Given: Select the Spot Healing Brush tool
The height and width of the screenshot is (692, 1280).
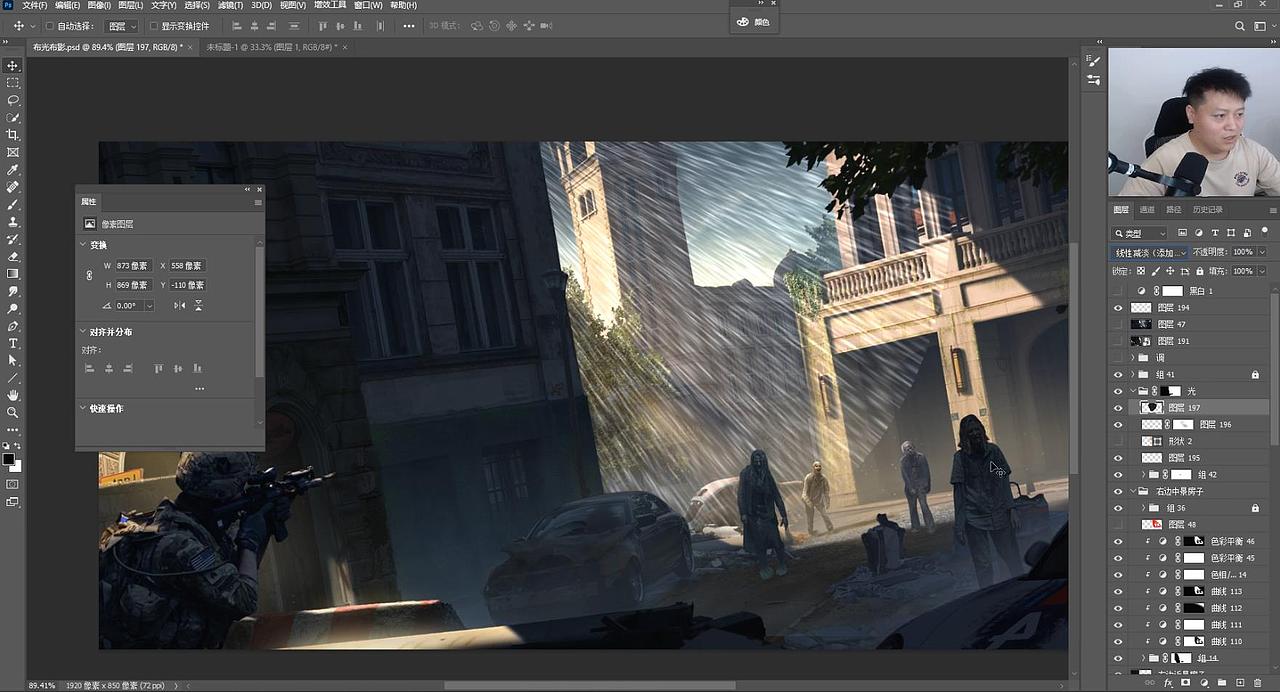Looking at the screenshot, I should click(13, 187).
